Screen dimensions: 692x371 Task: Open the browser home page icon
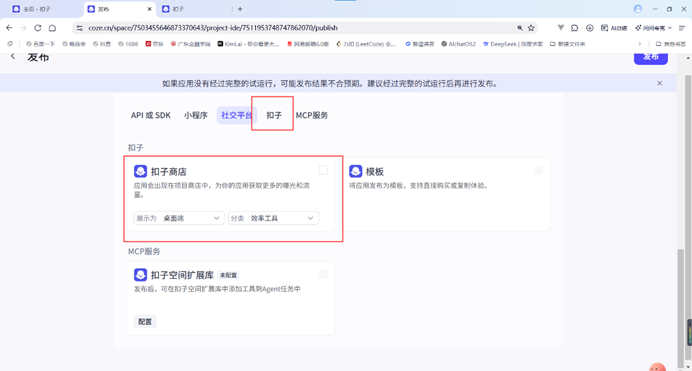pos(53,28)
